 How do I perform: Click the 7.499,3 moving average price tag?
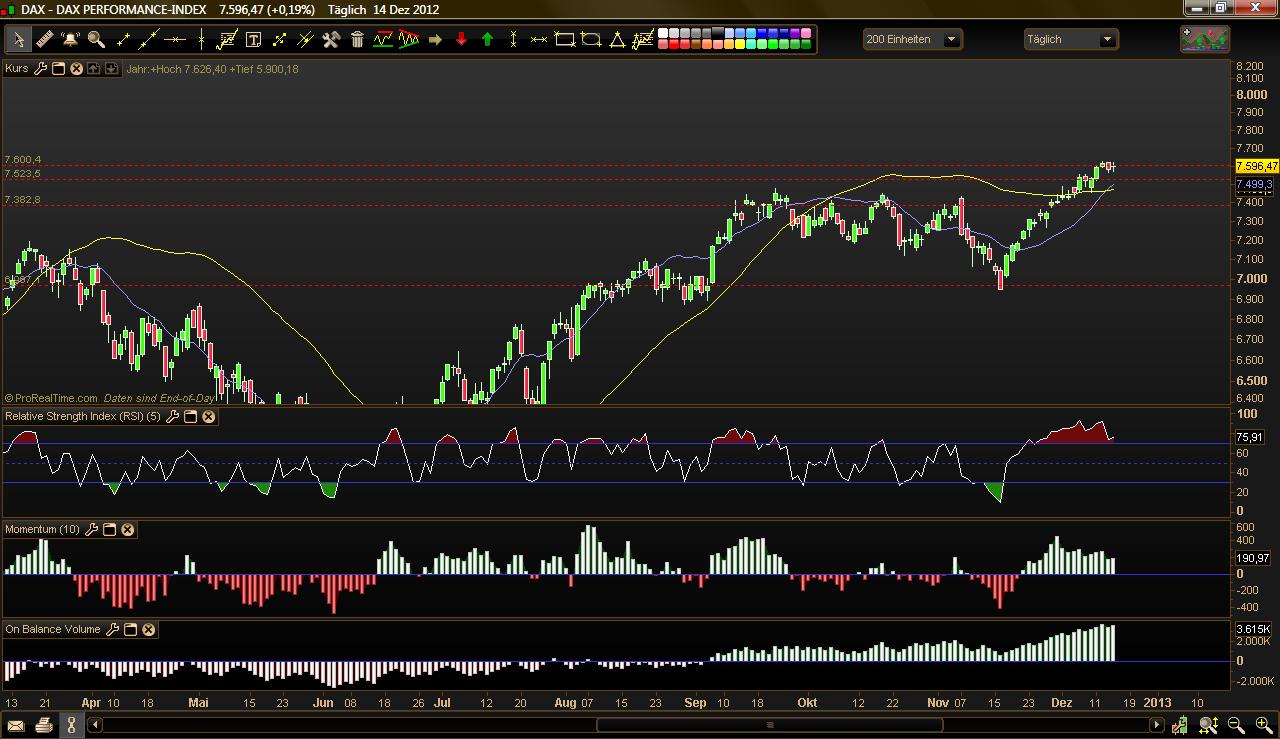pyautogui.click(x=1254, y=185)
